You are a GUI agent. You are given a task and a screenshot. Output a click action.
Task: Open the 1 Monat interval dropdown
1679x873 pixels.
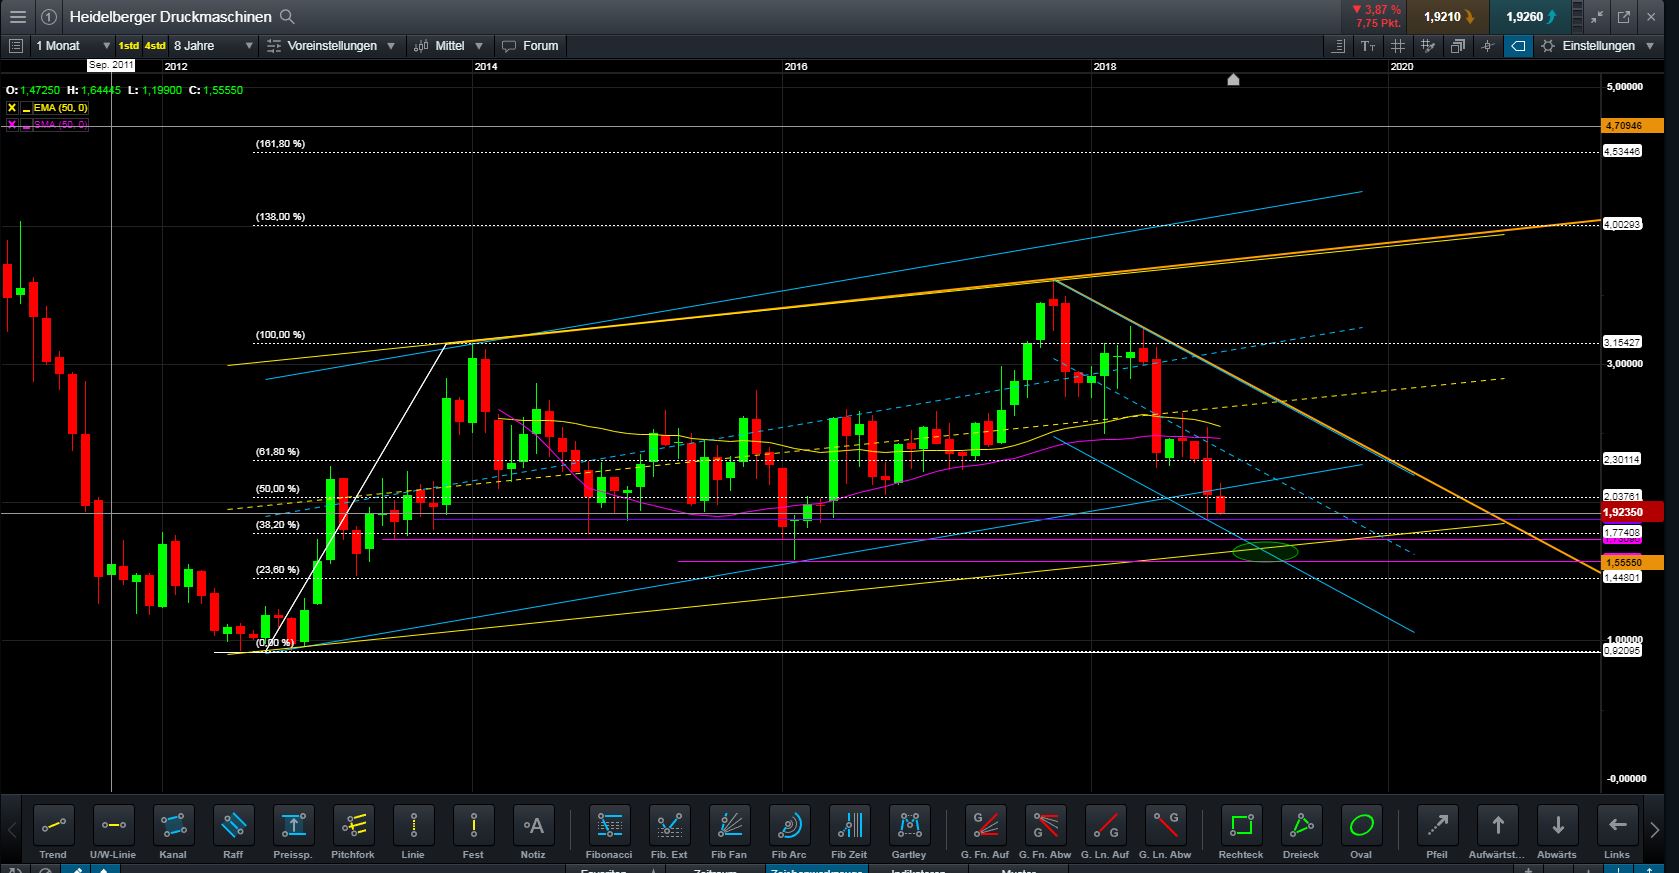[x=72, y=46]
